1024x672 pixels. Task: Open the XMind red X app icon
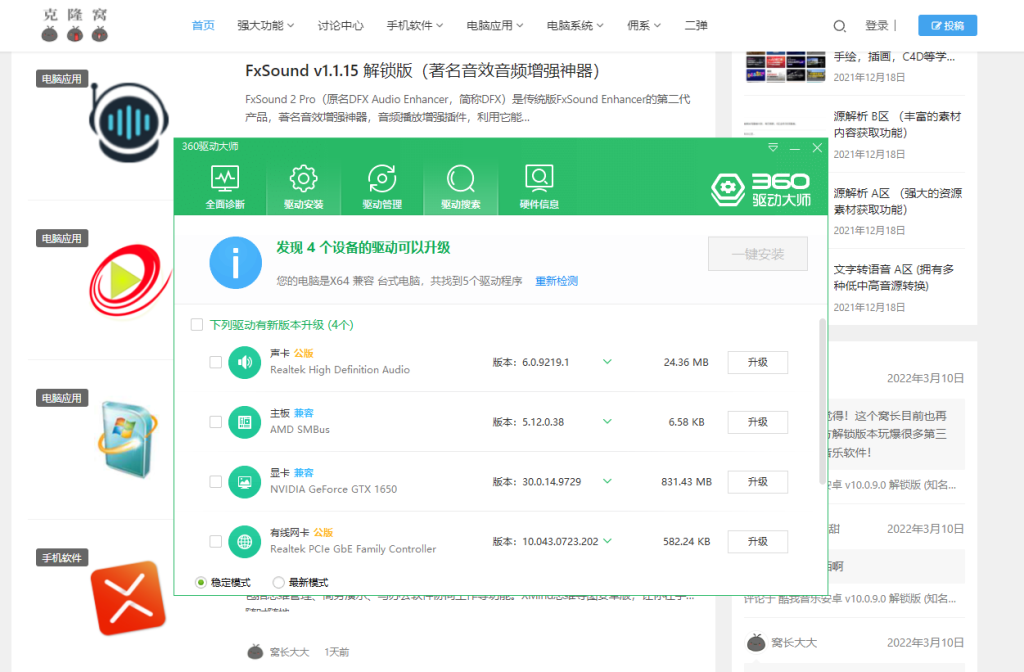(x=128, y=598)
